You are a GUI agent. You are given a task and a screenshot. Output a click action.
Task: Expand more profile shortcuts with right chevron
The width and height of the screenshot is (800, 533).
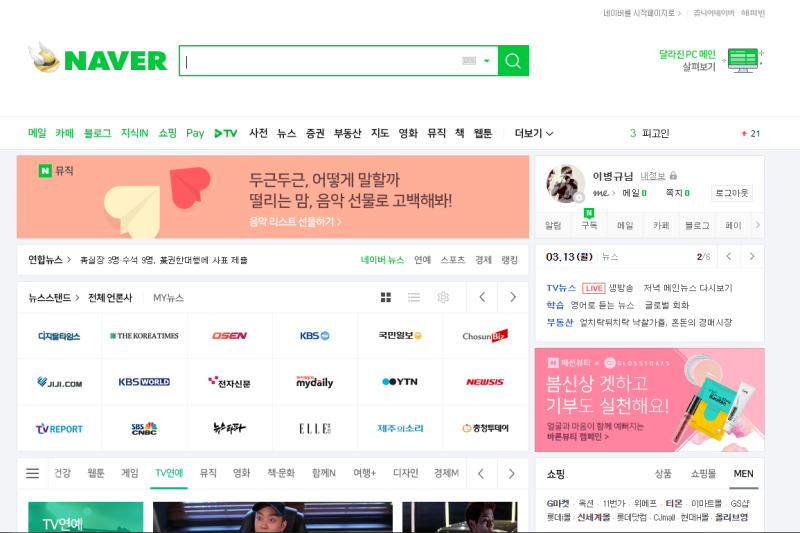(x=758, y=225)
